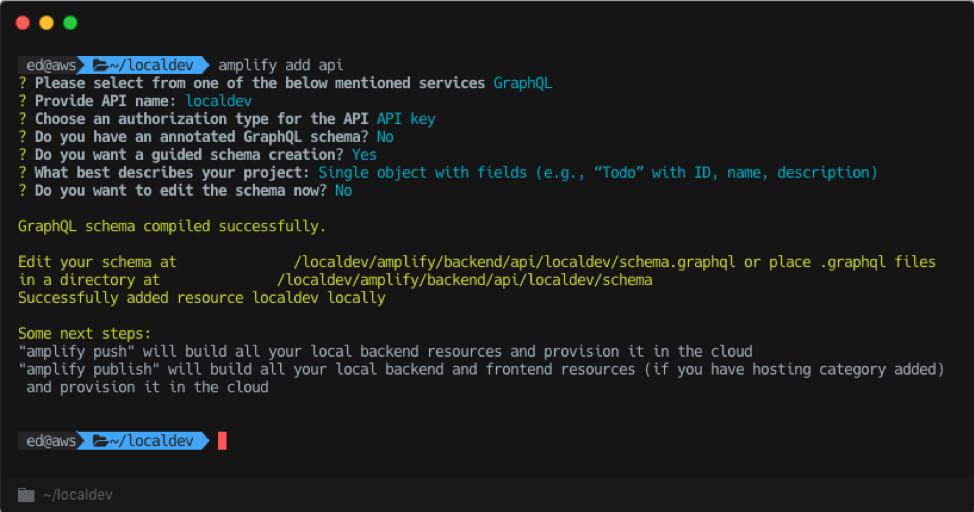974x512 pixels.
Task: Click folder icon in bottom prompt segment
Action: coord(100,441)
